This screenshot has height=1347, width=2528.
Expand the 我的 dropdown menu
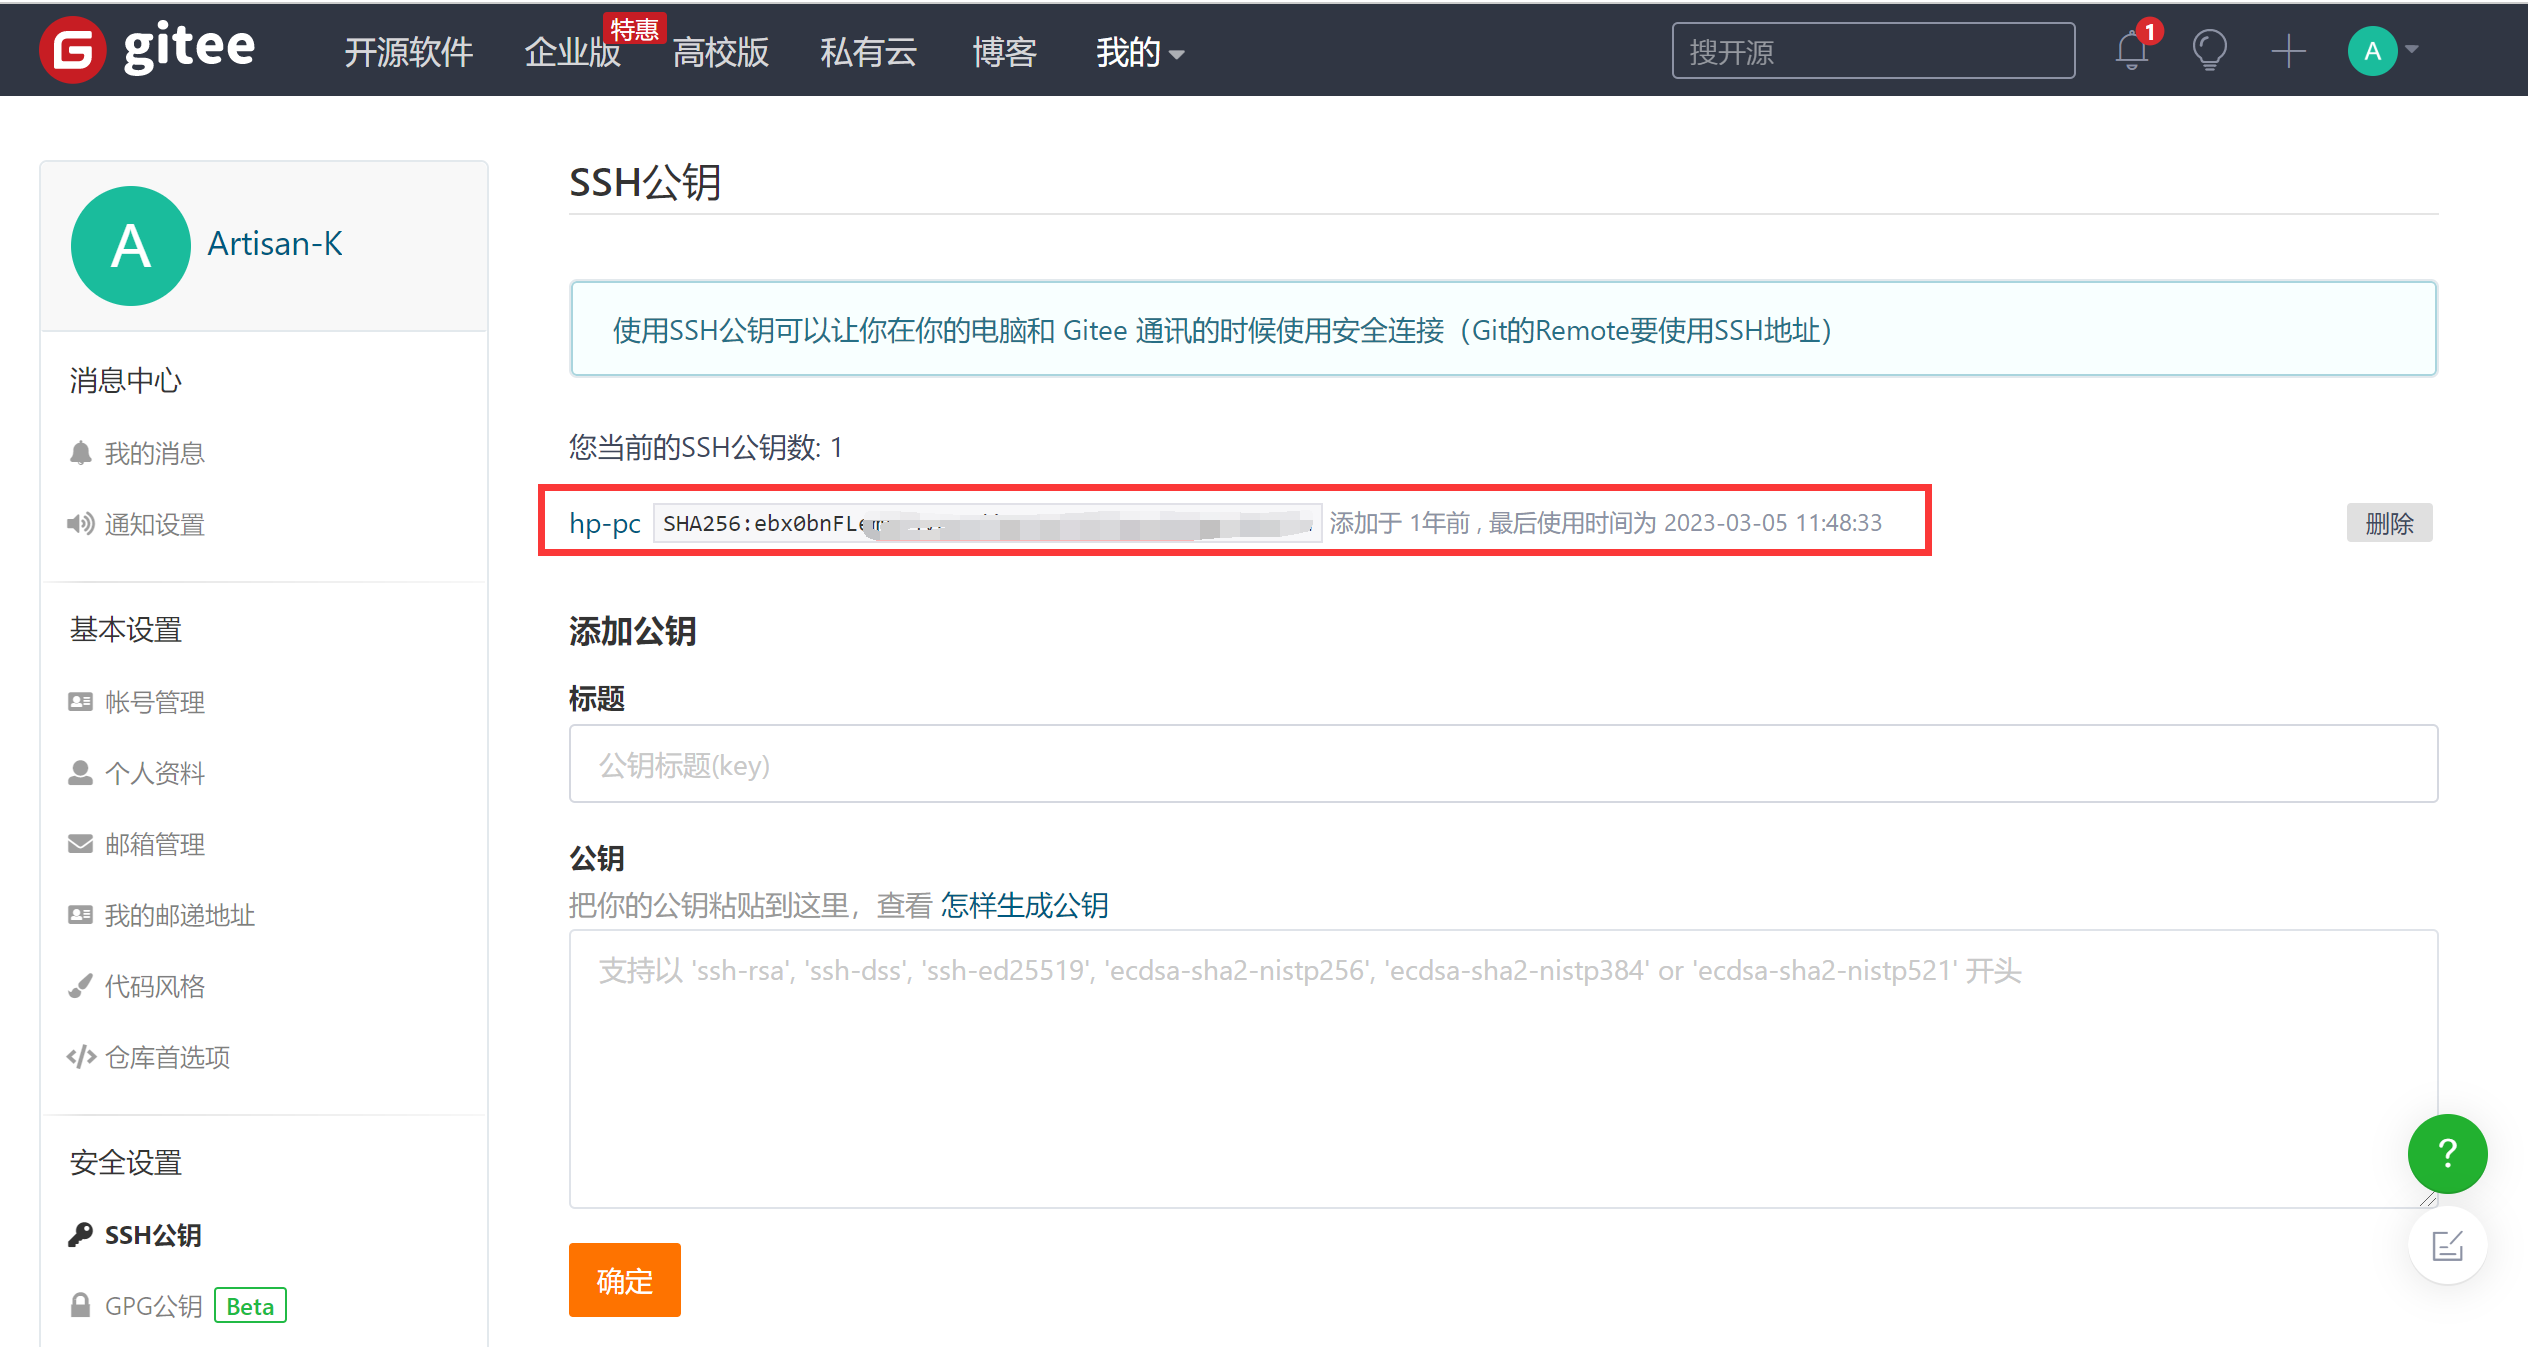point(1139,52)
